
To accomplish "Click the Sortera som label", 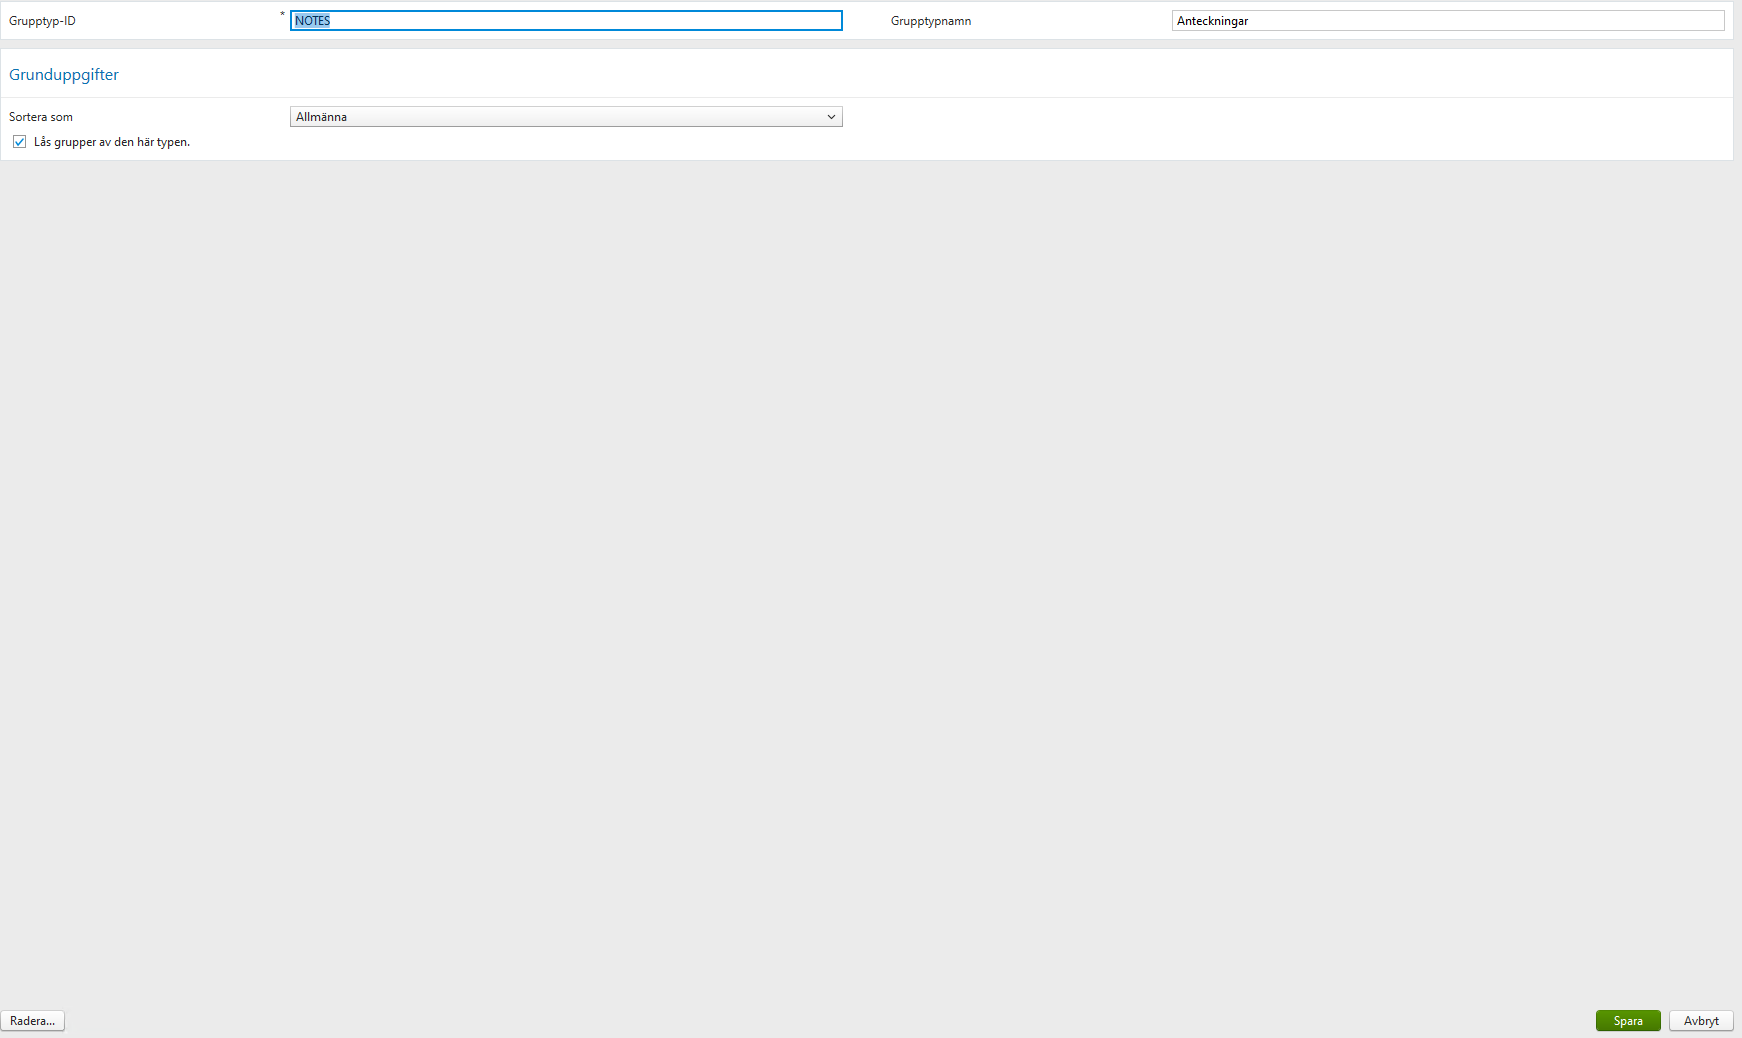I will coord(40,116).
